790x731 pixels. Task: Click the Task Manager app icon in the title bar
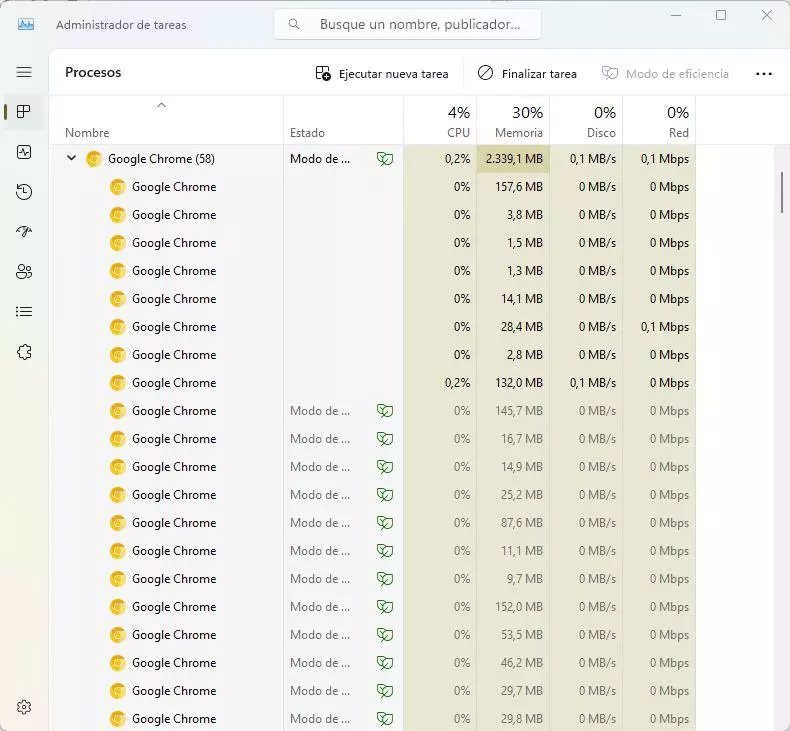point(26,24)
